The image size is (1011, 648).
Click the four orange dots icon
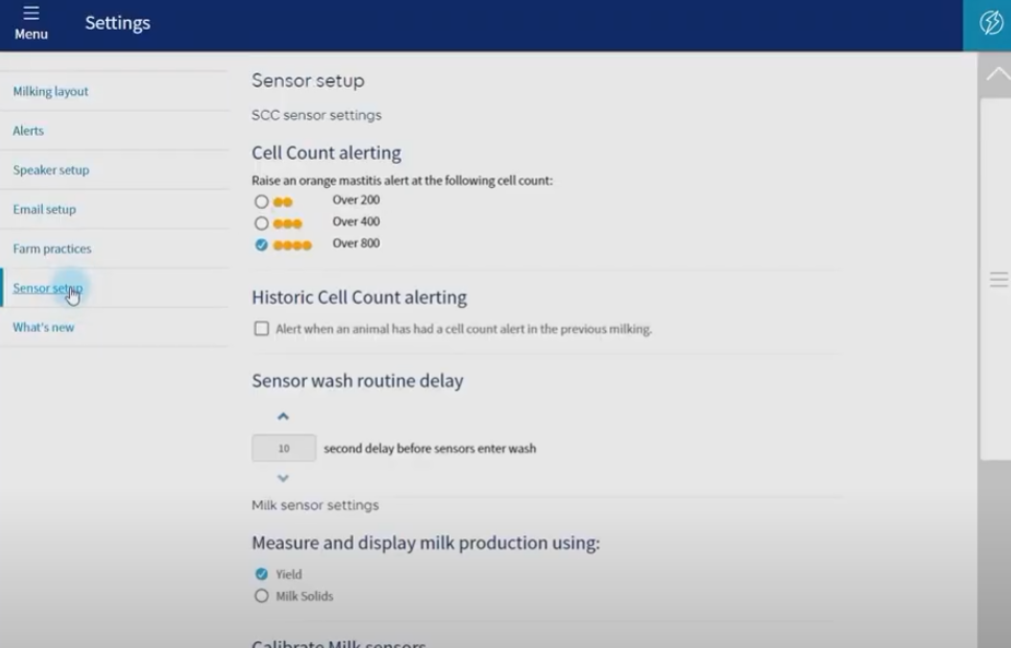293,246
